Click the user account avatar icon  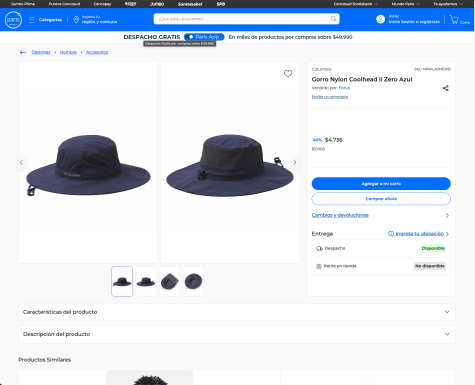point(380,19)
